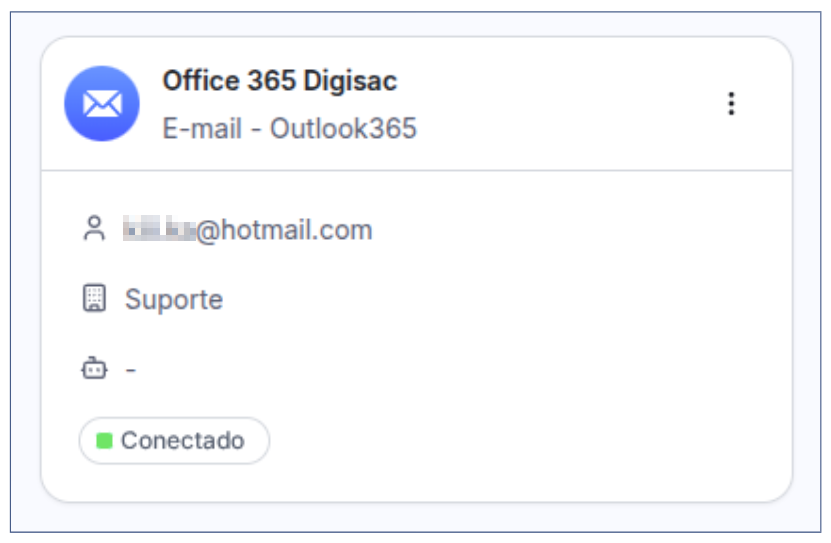This screenshot has height=543, width=831.
Task: Select the Office 365 Digisac title
Action: pyautogui.click(x=280, y=81)
